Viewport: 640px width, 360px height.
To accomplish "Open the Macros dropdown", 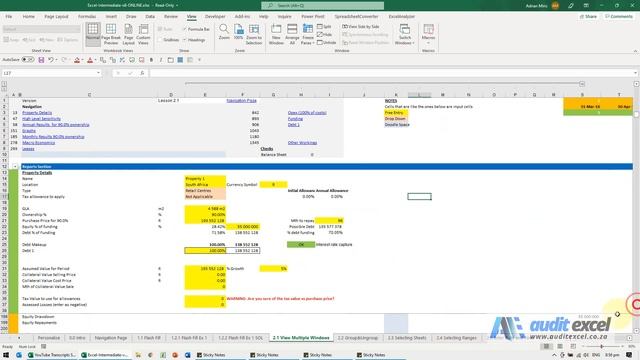I will [428, 34].
